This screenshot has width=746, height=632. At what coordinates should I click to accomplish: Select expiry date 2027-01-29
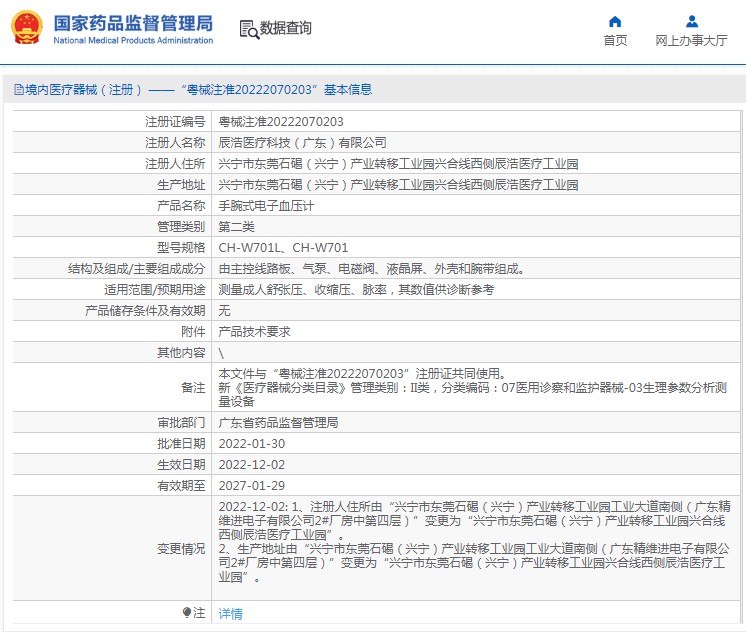tap(252, 485)
